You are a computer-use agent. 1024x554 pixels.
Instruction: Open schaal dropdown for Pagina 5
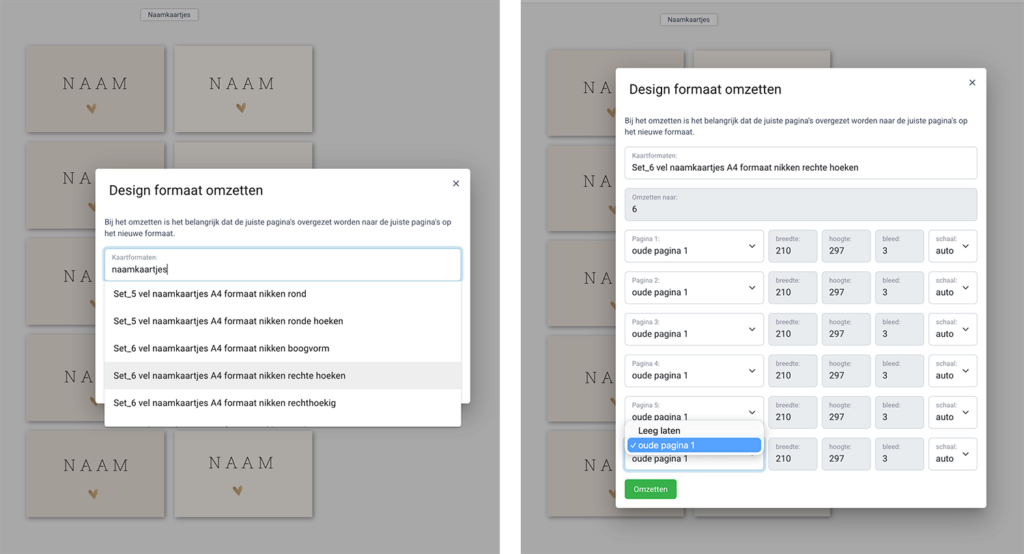pos(953,412)
